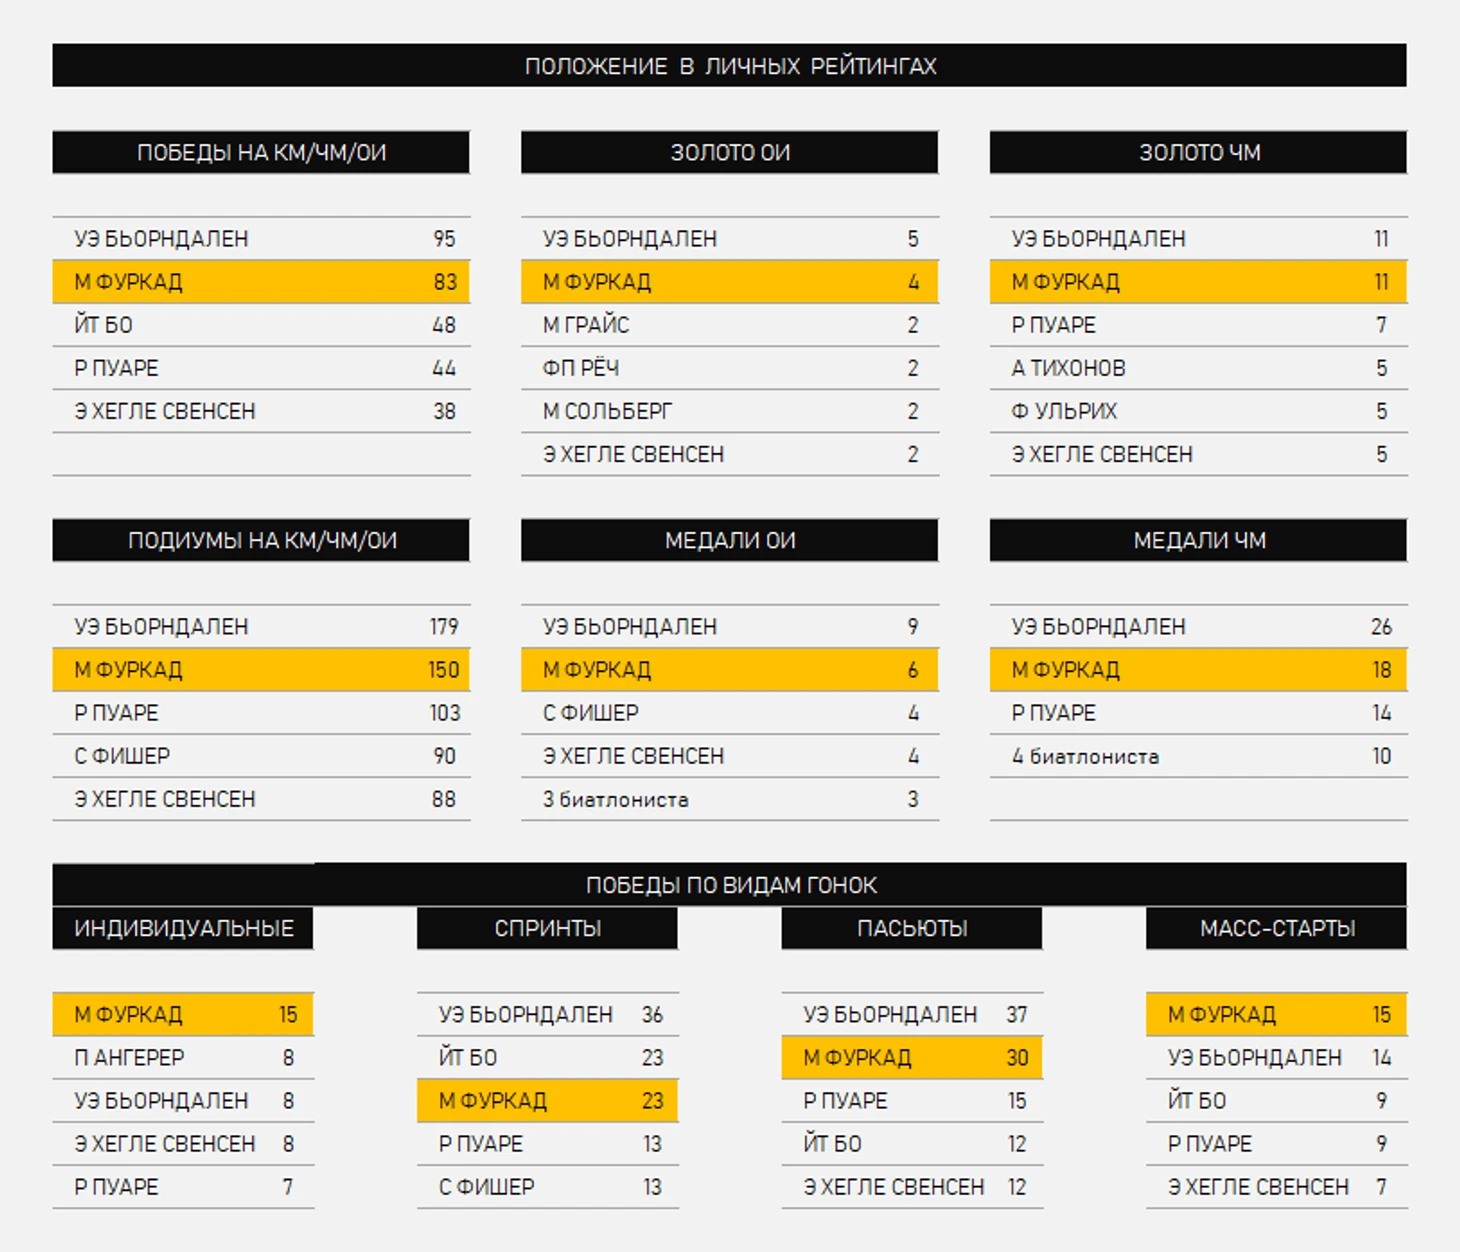
Task: Open the ИНДИВИДУАЛЬНЫЕ column header
Action: pos(183,928)
